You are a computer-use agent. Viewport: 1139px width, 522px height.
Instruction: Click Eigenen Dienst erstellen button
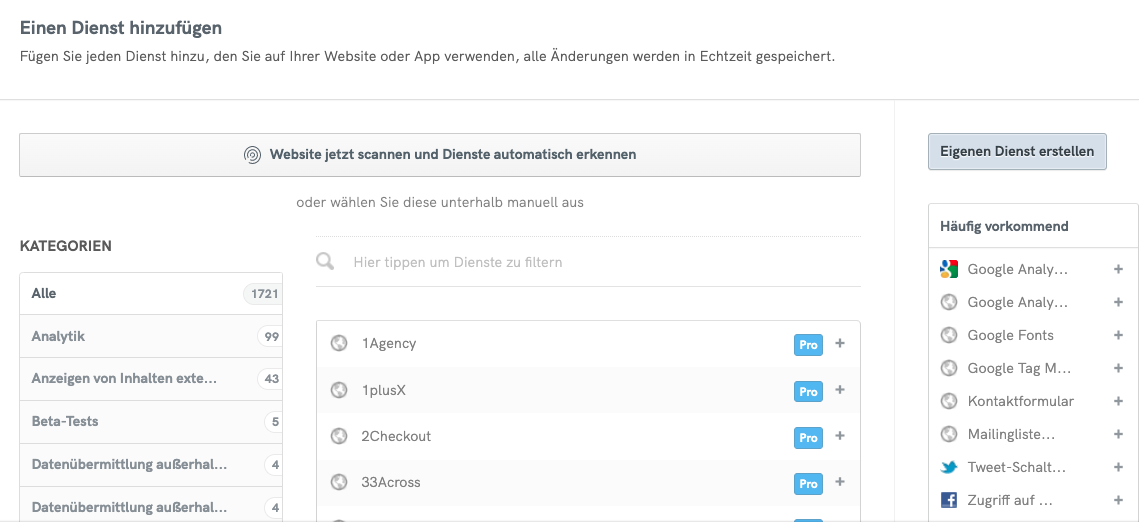pos(1017,152)
